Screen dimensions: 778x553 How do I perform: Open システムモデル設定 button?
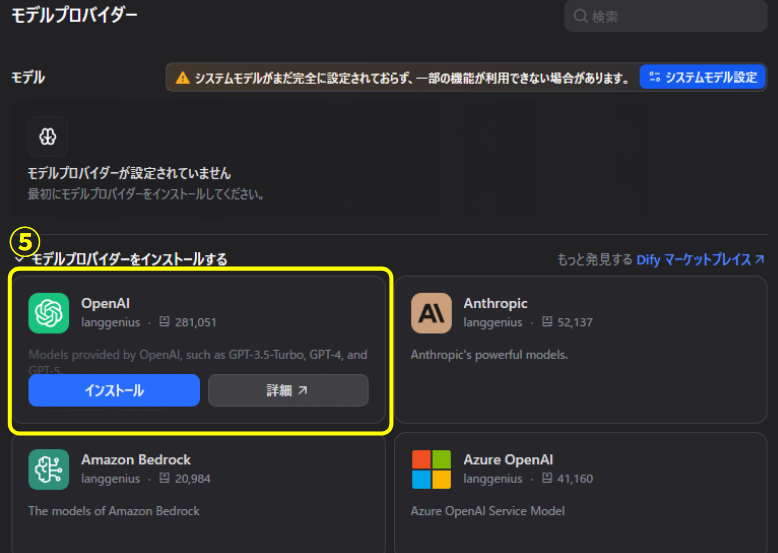coord(703,77)
